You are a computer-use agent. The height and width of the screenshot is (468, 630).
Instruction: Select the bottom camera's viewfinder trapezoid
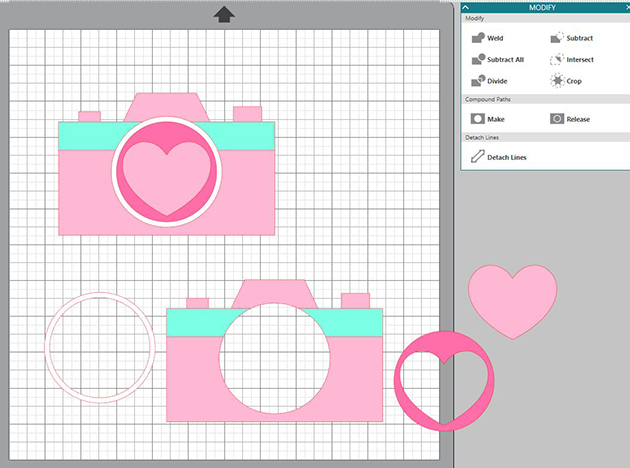coord(274,290)
